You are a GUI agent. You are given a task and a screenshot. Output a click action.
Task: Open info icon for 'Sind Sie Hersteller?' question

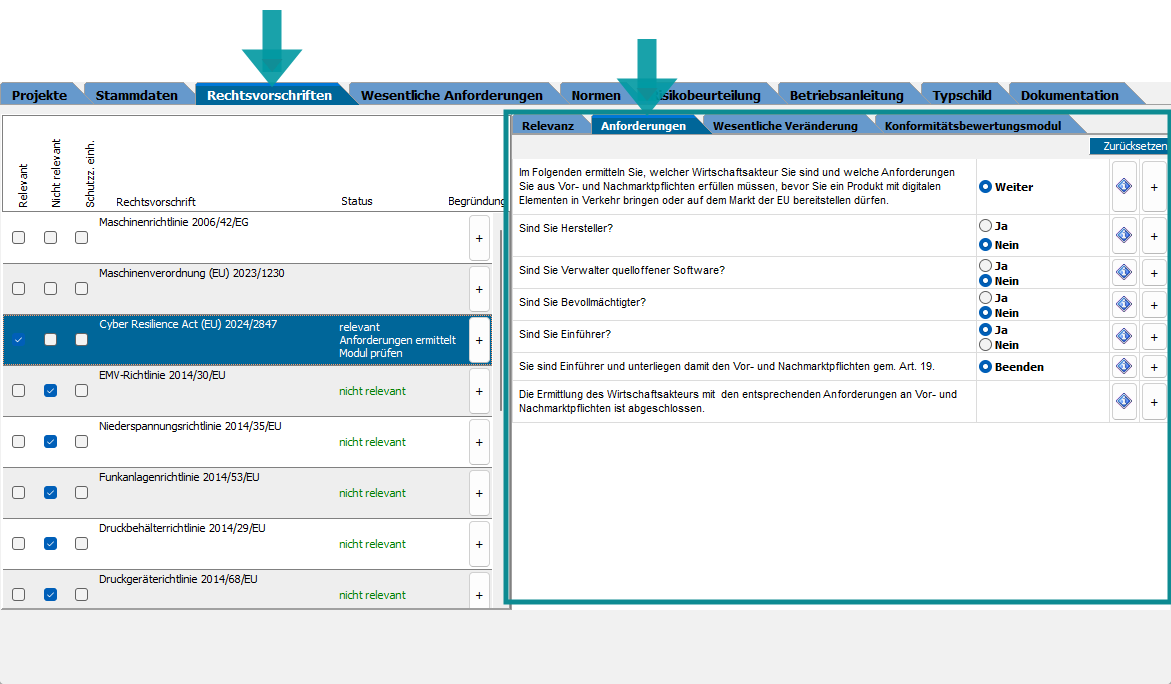tap(1123, 236)
